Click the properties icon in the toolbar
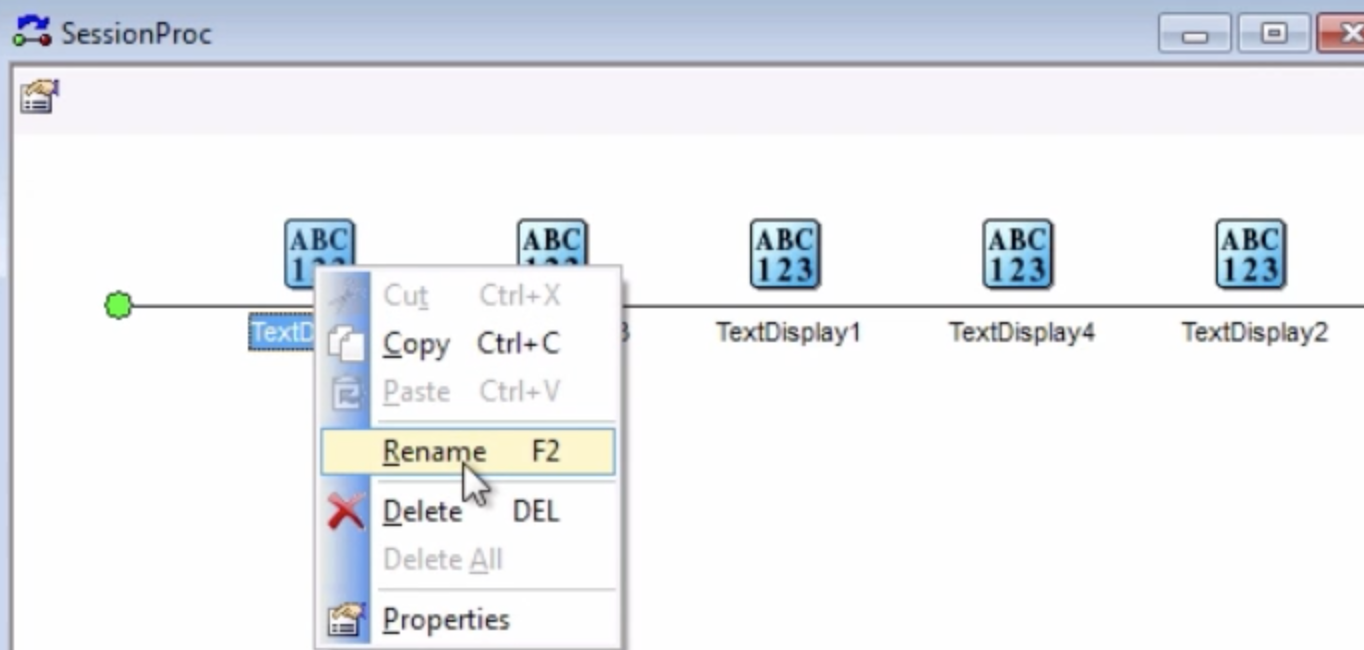1364x650 pixels. 39,97
